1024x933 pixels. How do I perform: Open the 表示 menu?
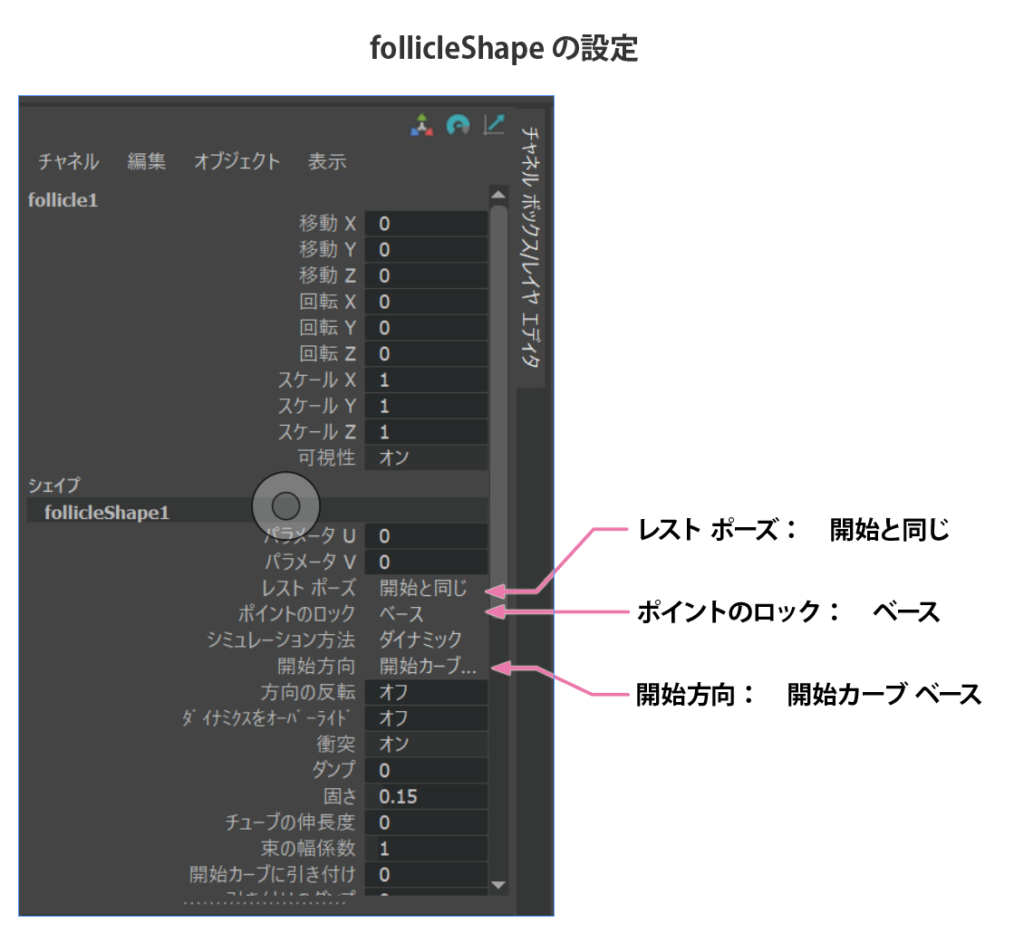pos(327,161)
